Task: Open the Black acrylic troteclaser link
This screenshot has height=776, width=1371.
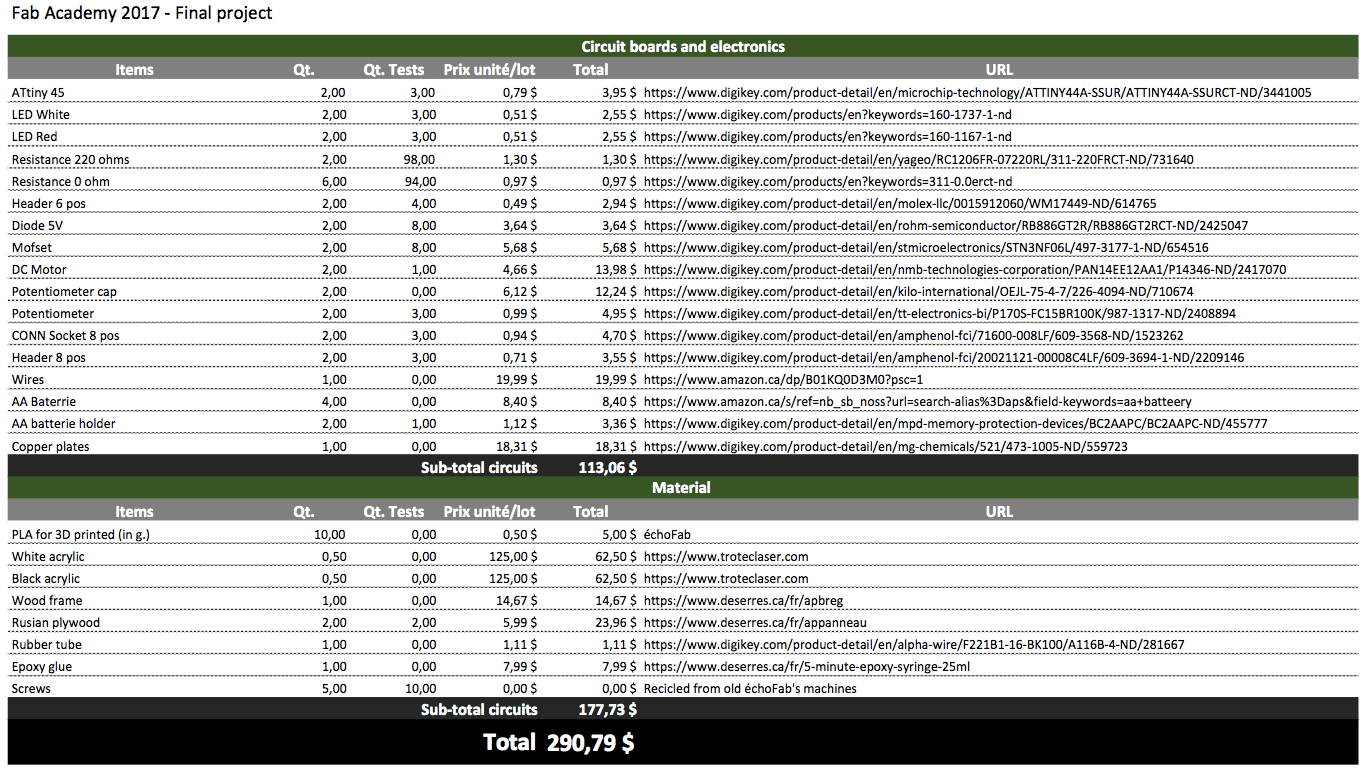Action: 726,579
